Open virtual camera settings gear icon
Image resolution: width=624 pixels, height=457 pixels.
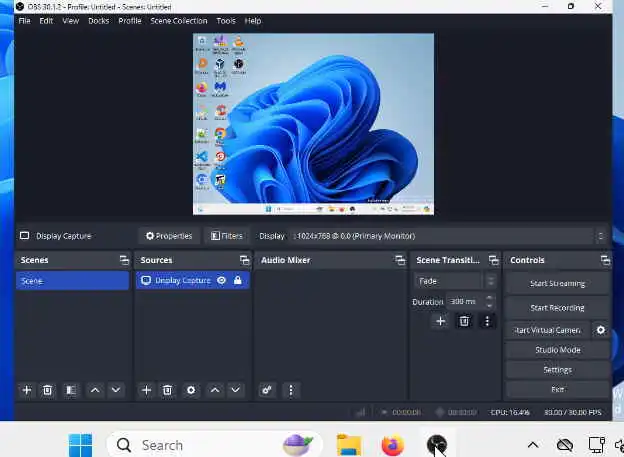pos(601,330)
